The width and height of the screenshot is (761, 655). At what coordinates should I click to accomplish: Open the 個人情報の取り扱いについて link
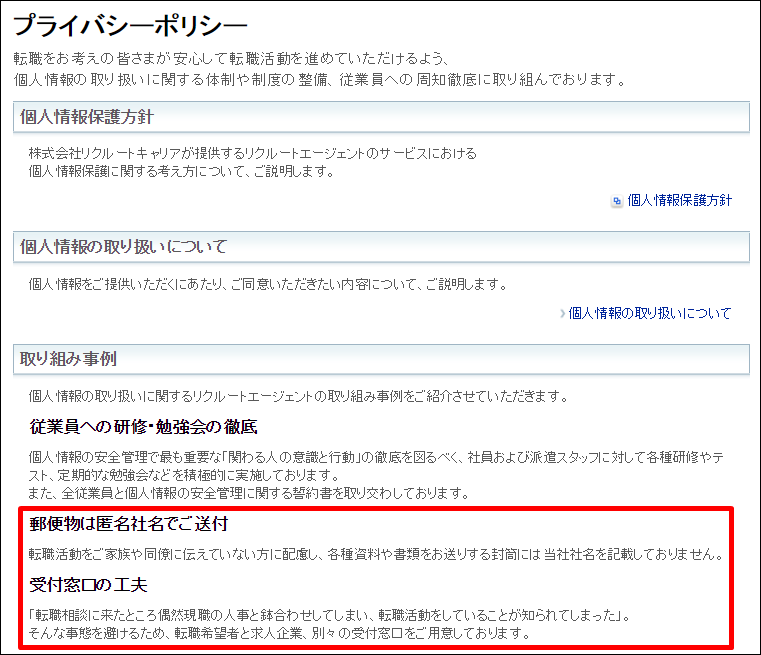650,314
